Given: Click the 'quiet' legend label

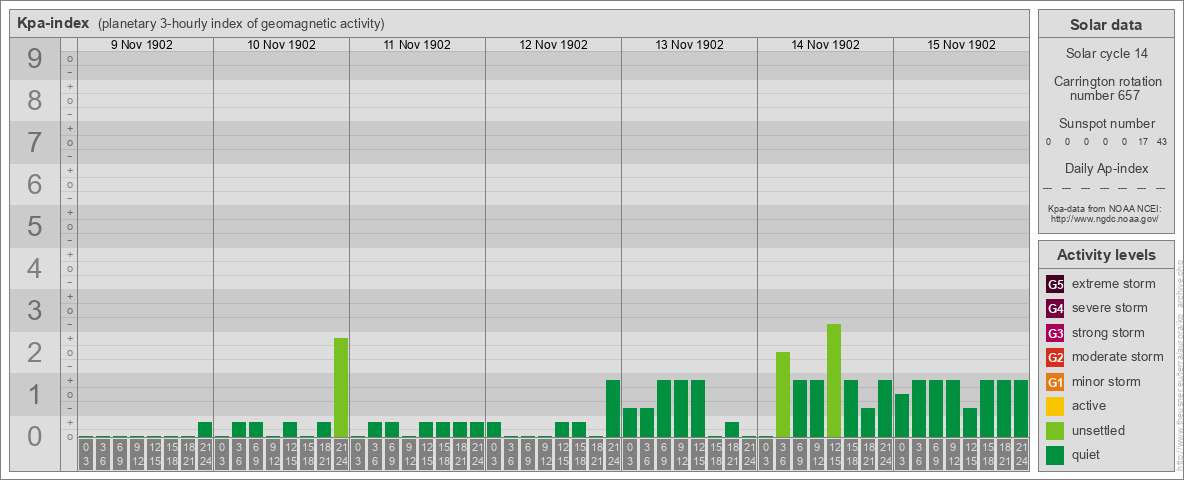Looking at the screenshot, I should coord(1088,454).
